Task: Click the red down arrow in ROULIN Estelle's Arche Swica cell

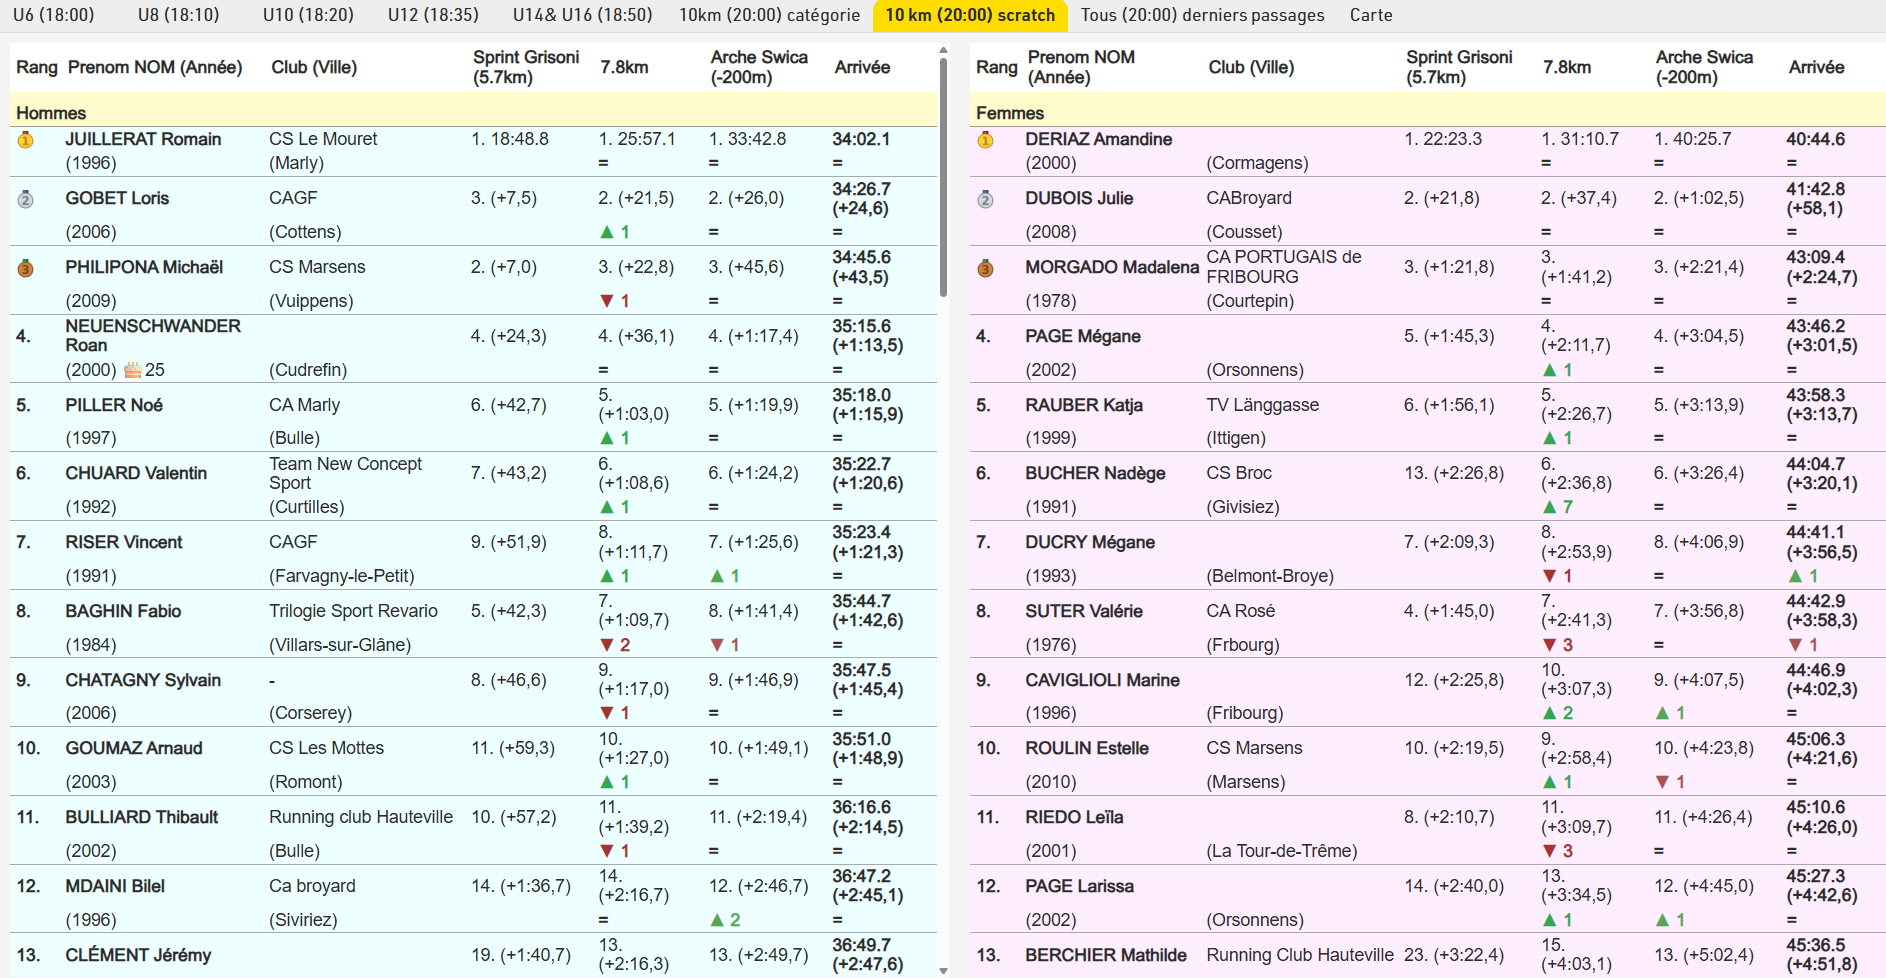Action: 1662,782
